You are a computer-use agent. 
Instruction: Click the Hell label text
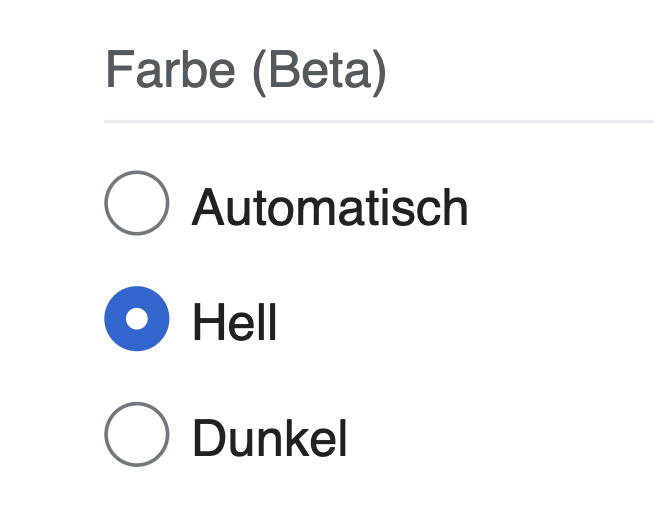tap(234, 323)
